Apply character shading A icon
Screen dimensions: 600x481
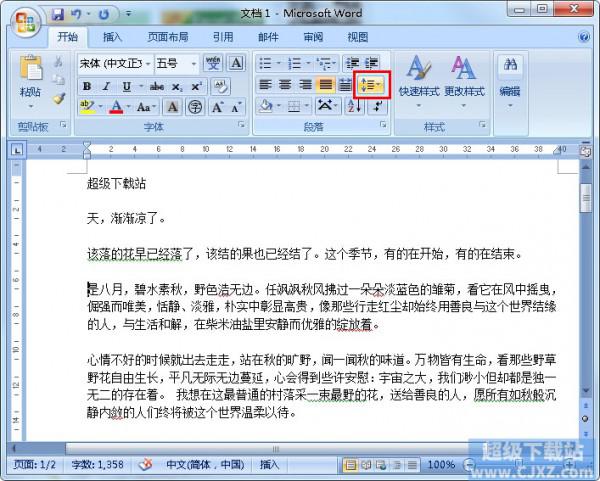[172, 107]
